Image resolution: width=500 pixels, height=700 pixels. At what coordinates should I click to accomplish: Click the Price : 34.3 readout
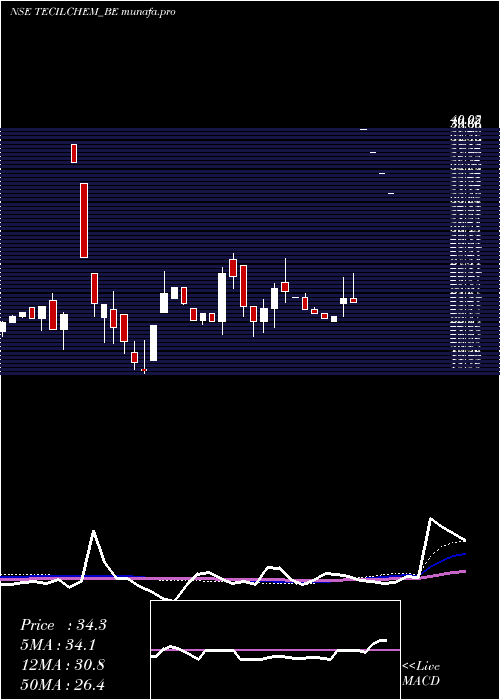pyautogui.click(x=63, y=625)
